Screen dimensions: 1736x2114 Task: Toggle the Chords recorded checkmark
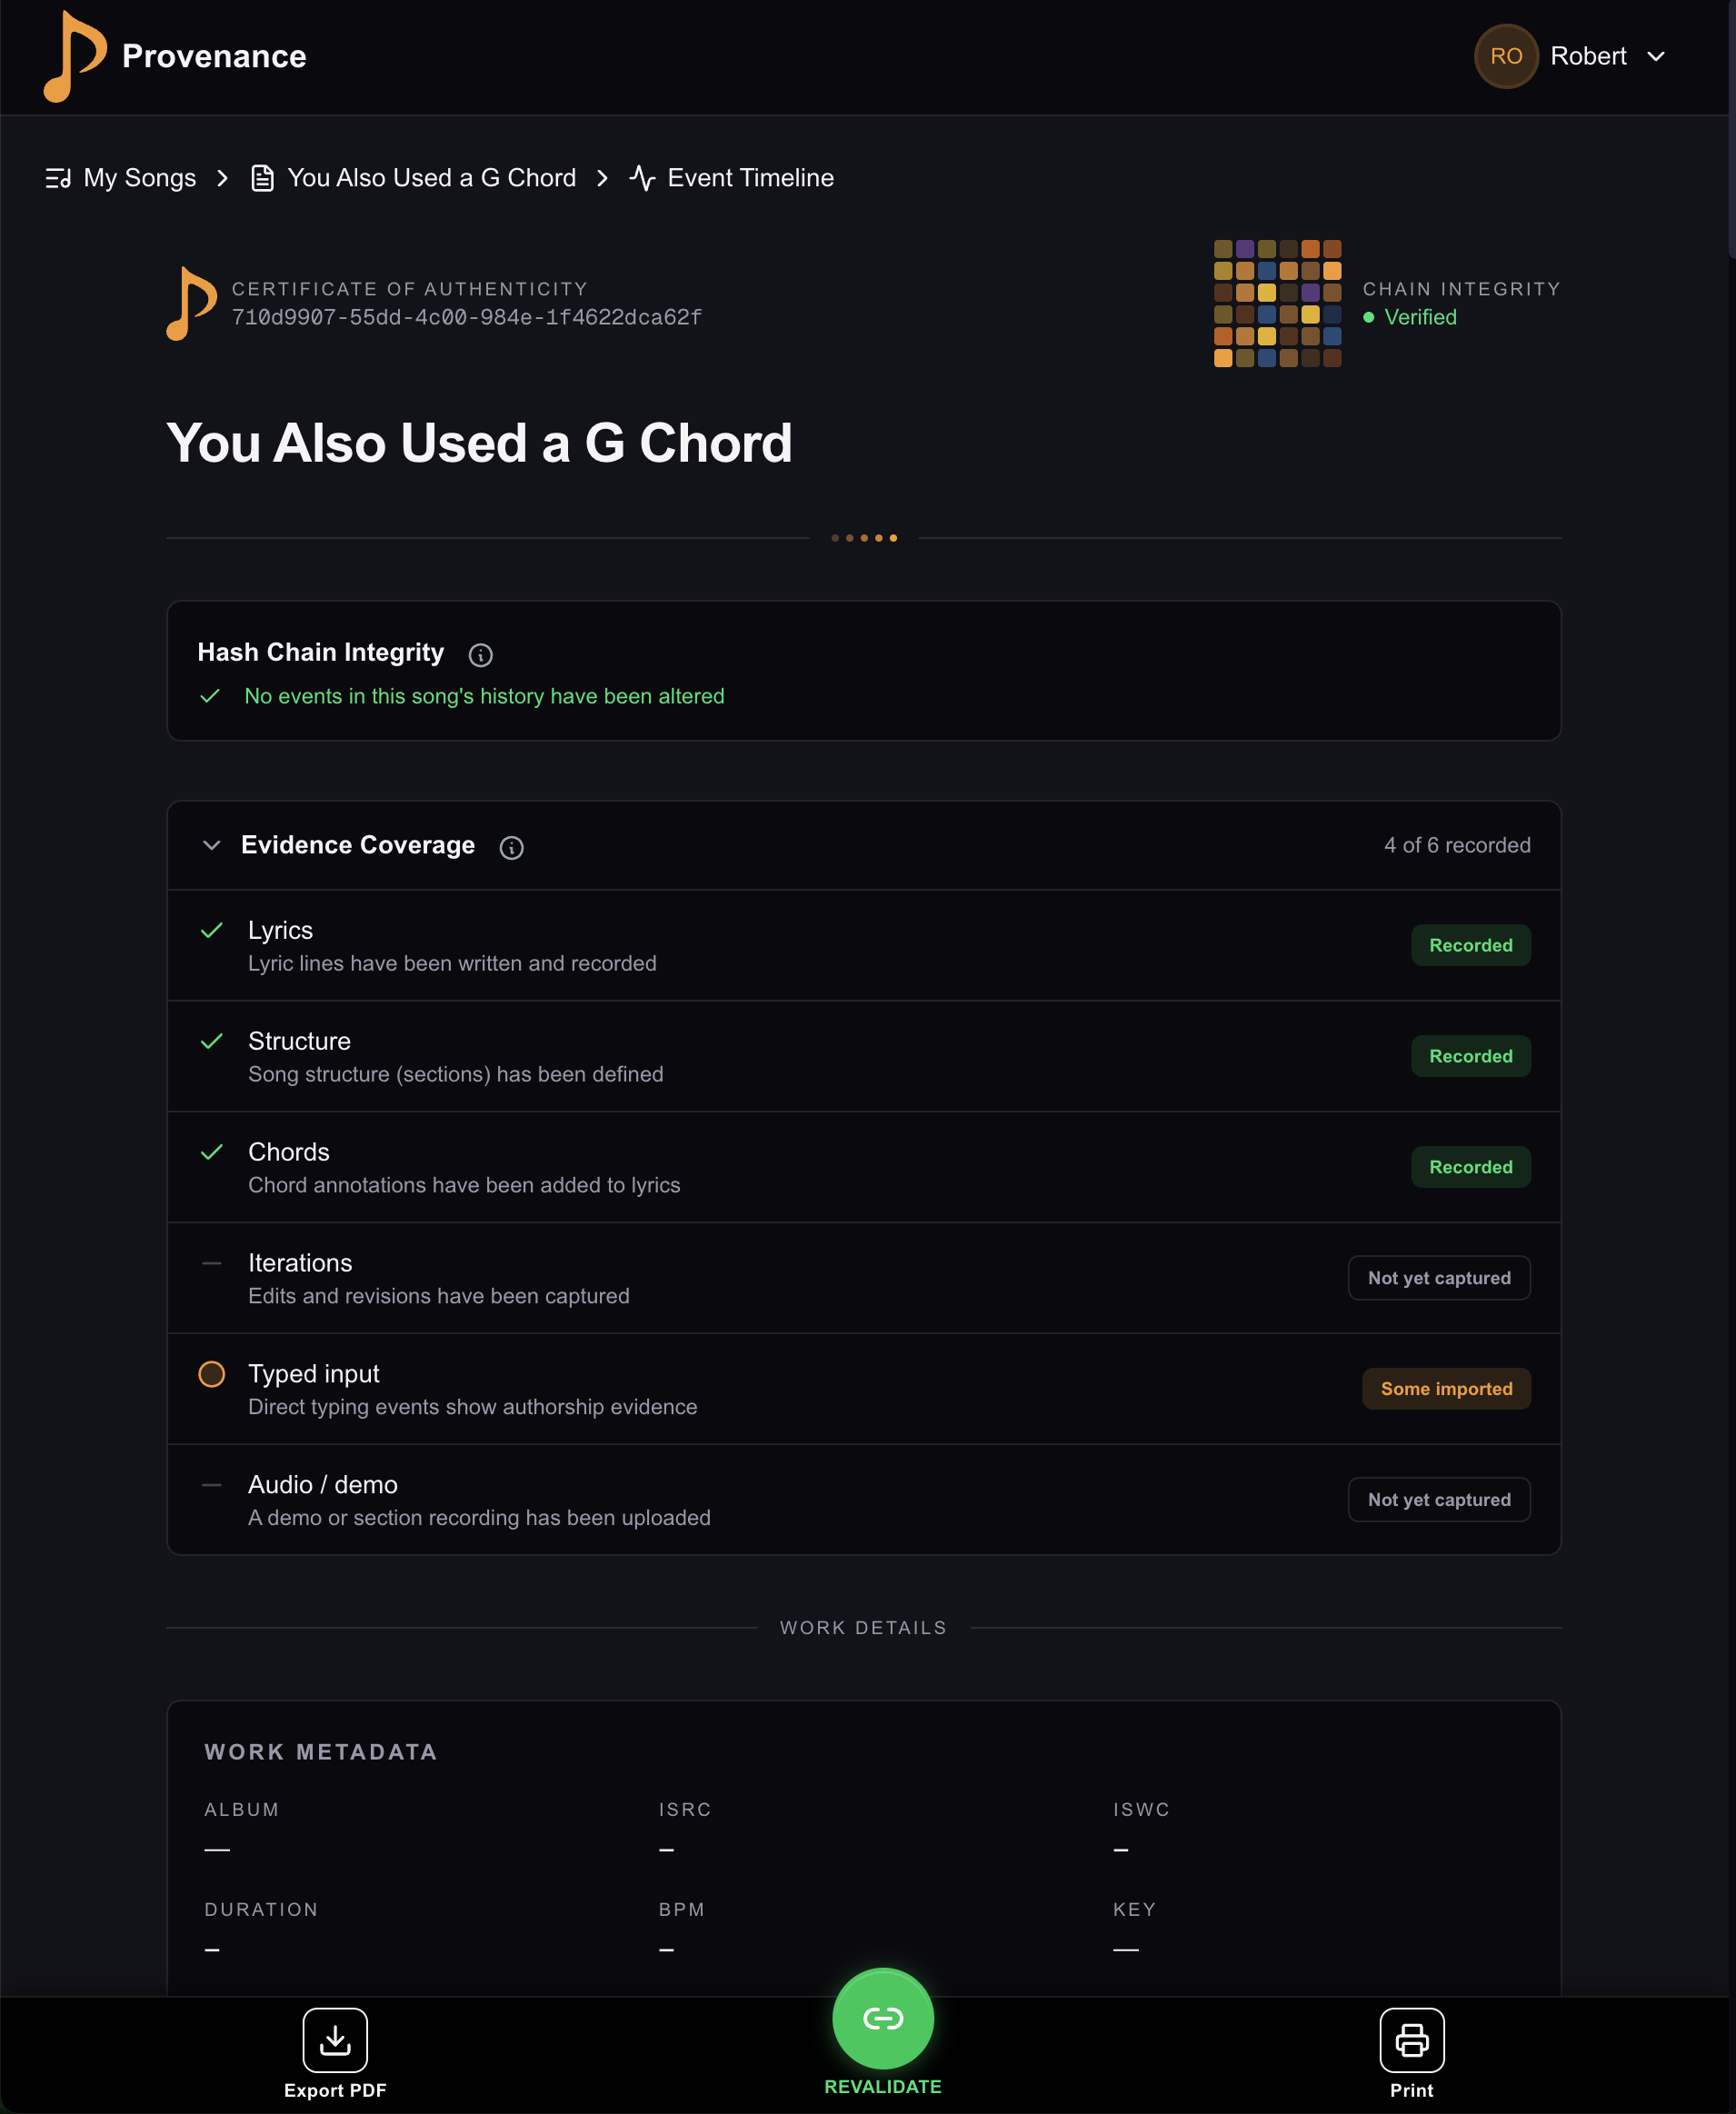click(211, 1152)
